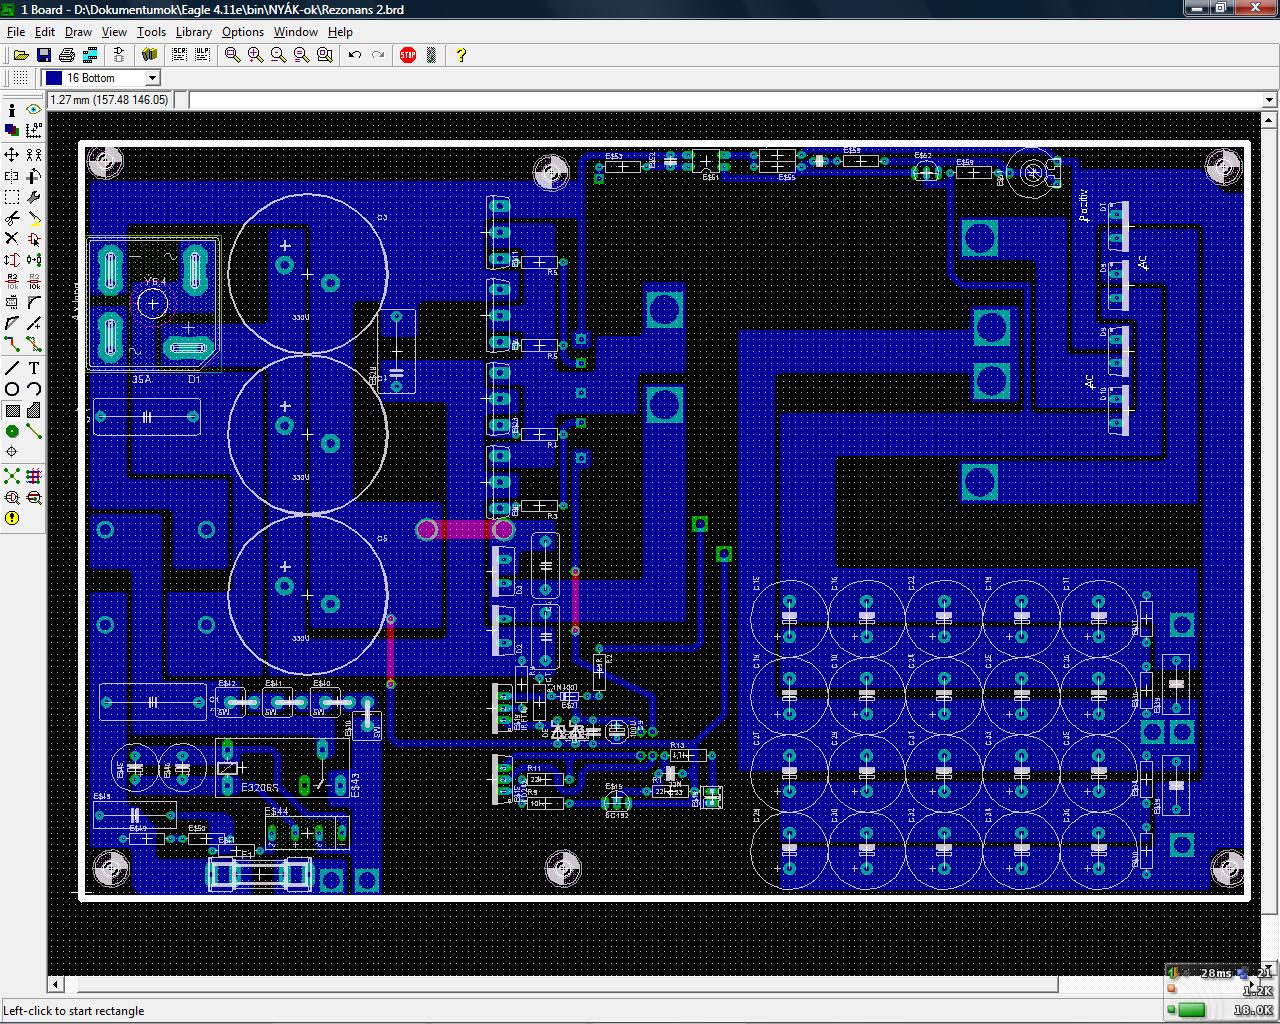Open the layer Display settings icon
This screenshot has width=1280, height=1024.
(12, 131)
